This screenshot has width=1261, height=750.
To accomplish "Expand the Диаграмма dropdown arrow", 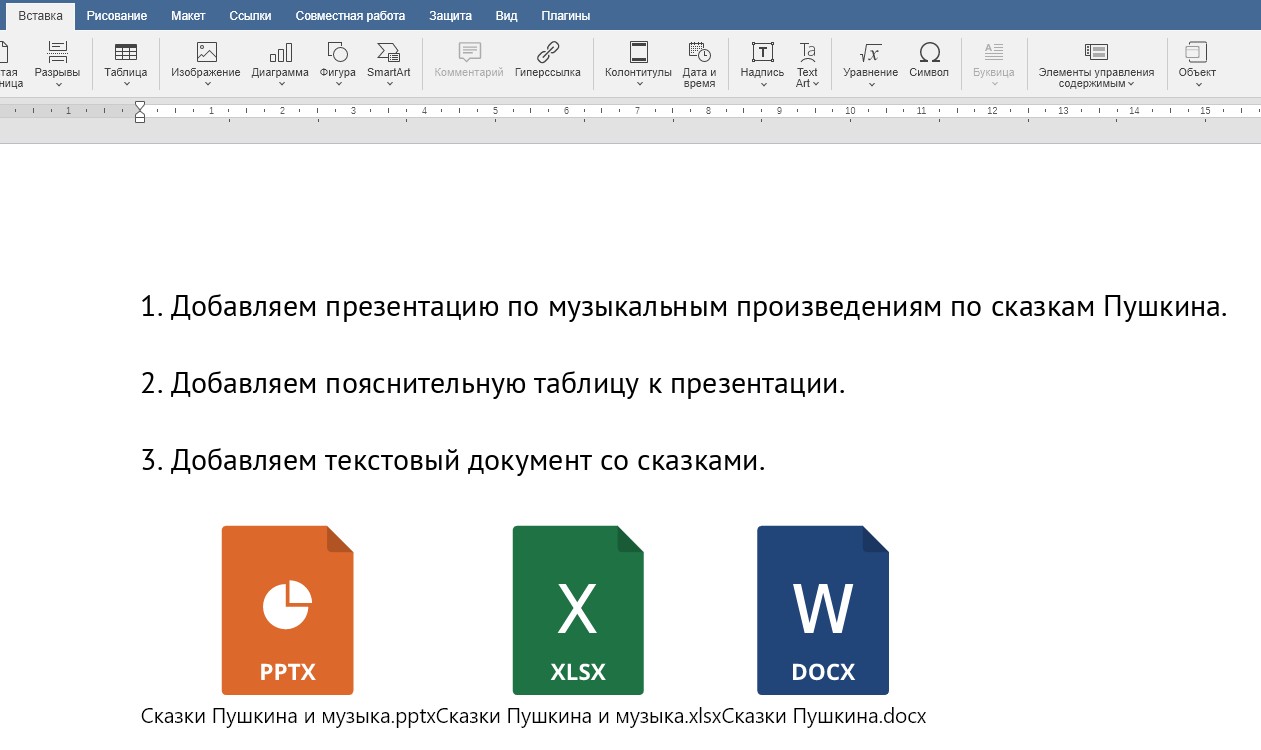I will pos(280,84).
